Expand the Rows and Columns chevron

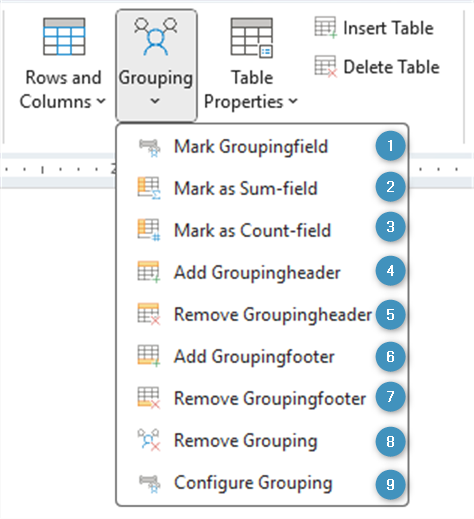[x=101, y=101]
